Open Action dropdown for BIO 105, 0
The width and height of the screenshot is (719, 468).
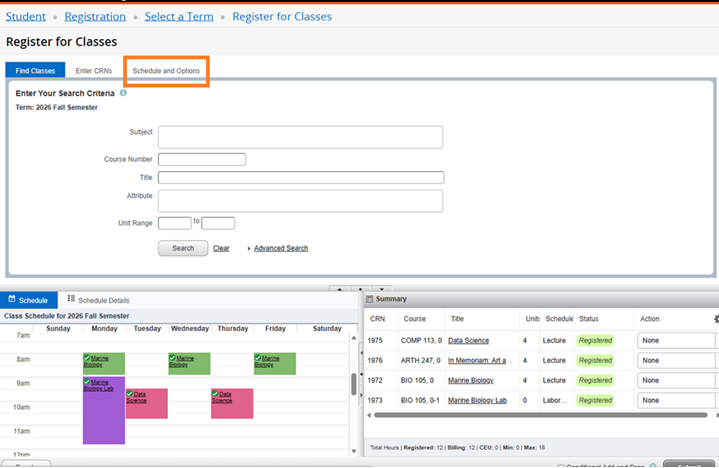coord(677,380)
